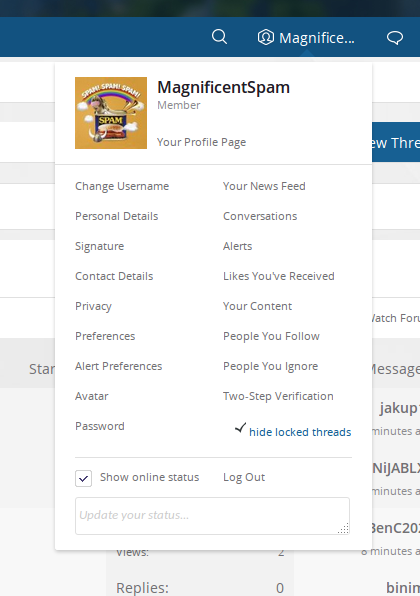Click the Watch Forum link
Screen dimensions: 420x596
click(x=395, y=318)
